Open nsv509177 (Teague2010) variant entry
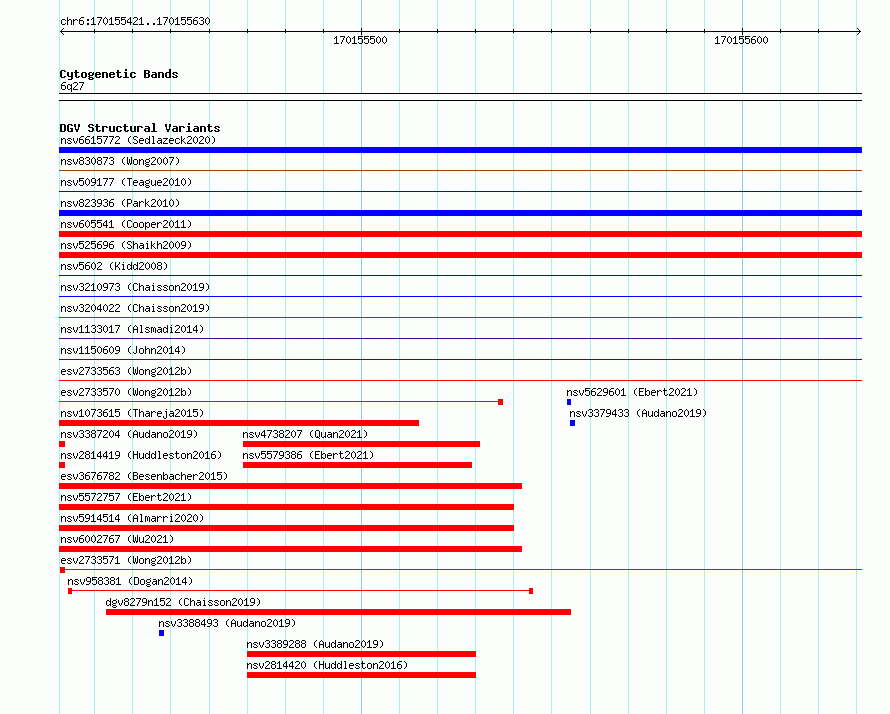Screen dimensions: 890x714 pos(126,182)
